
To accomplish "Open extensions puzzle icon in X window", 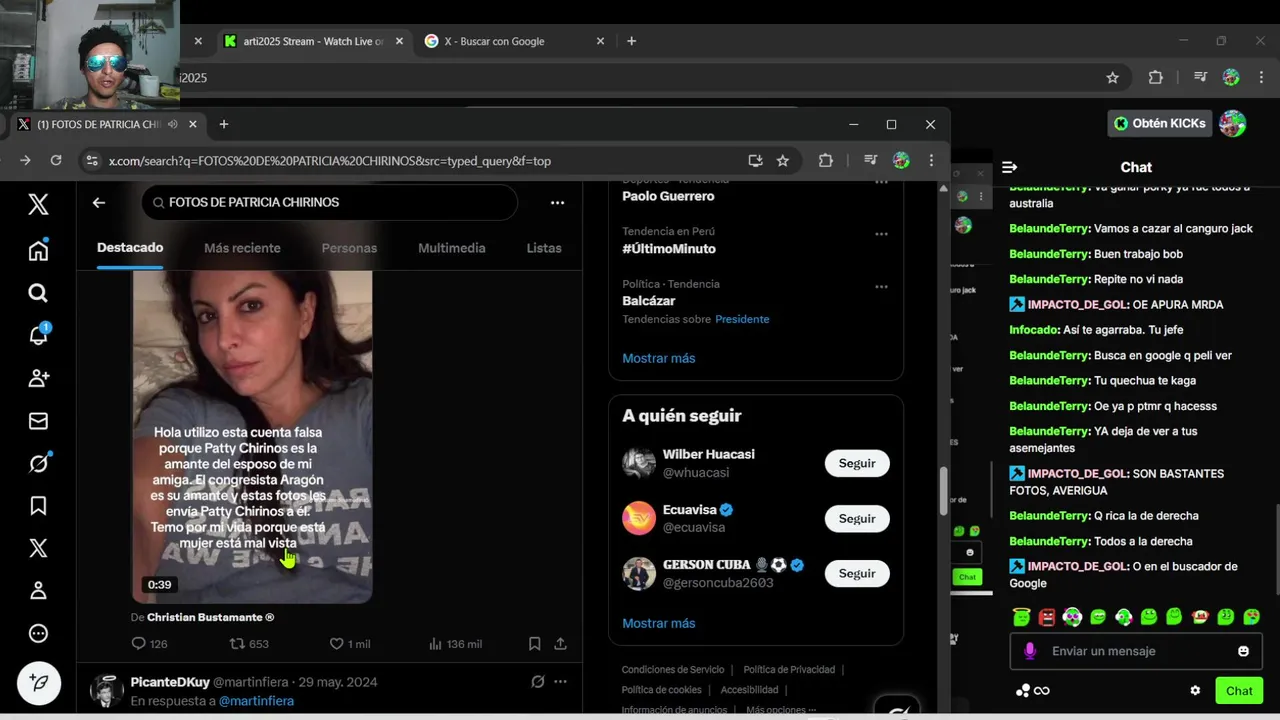I will point(825,160).
